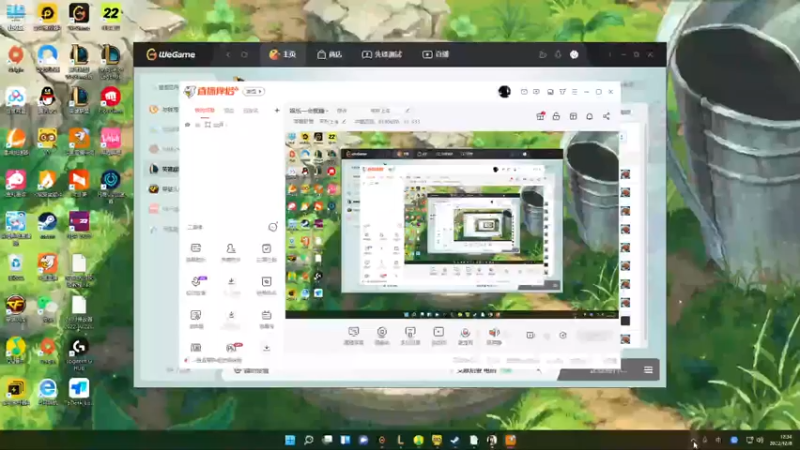The width and height of the screenshot is (800, 450).
Task: Click settings gear icon beside start button
Action: click(563, 335)
